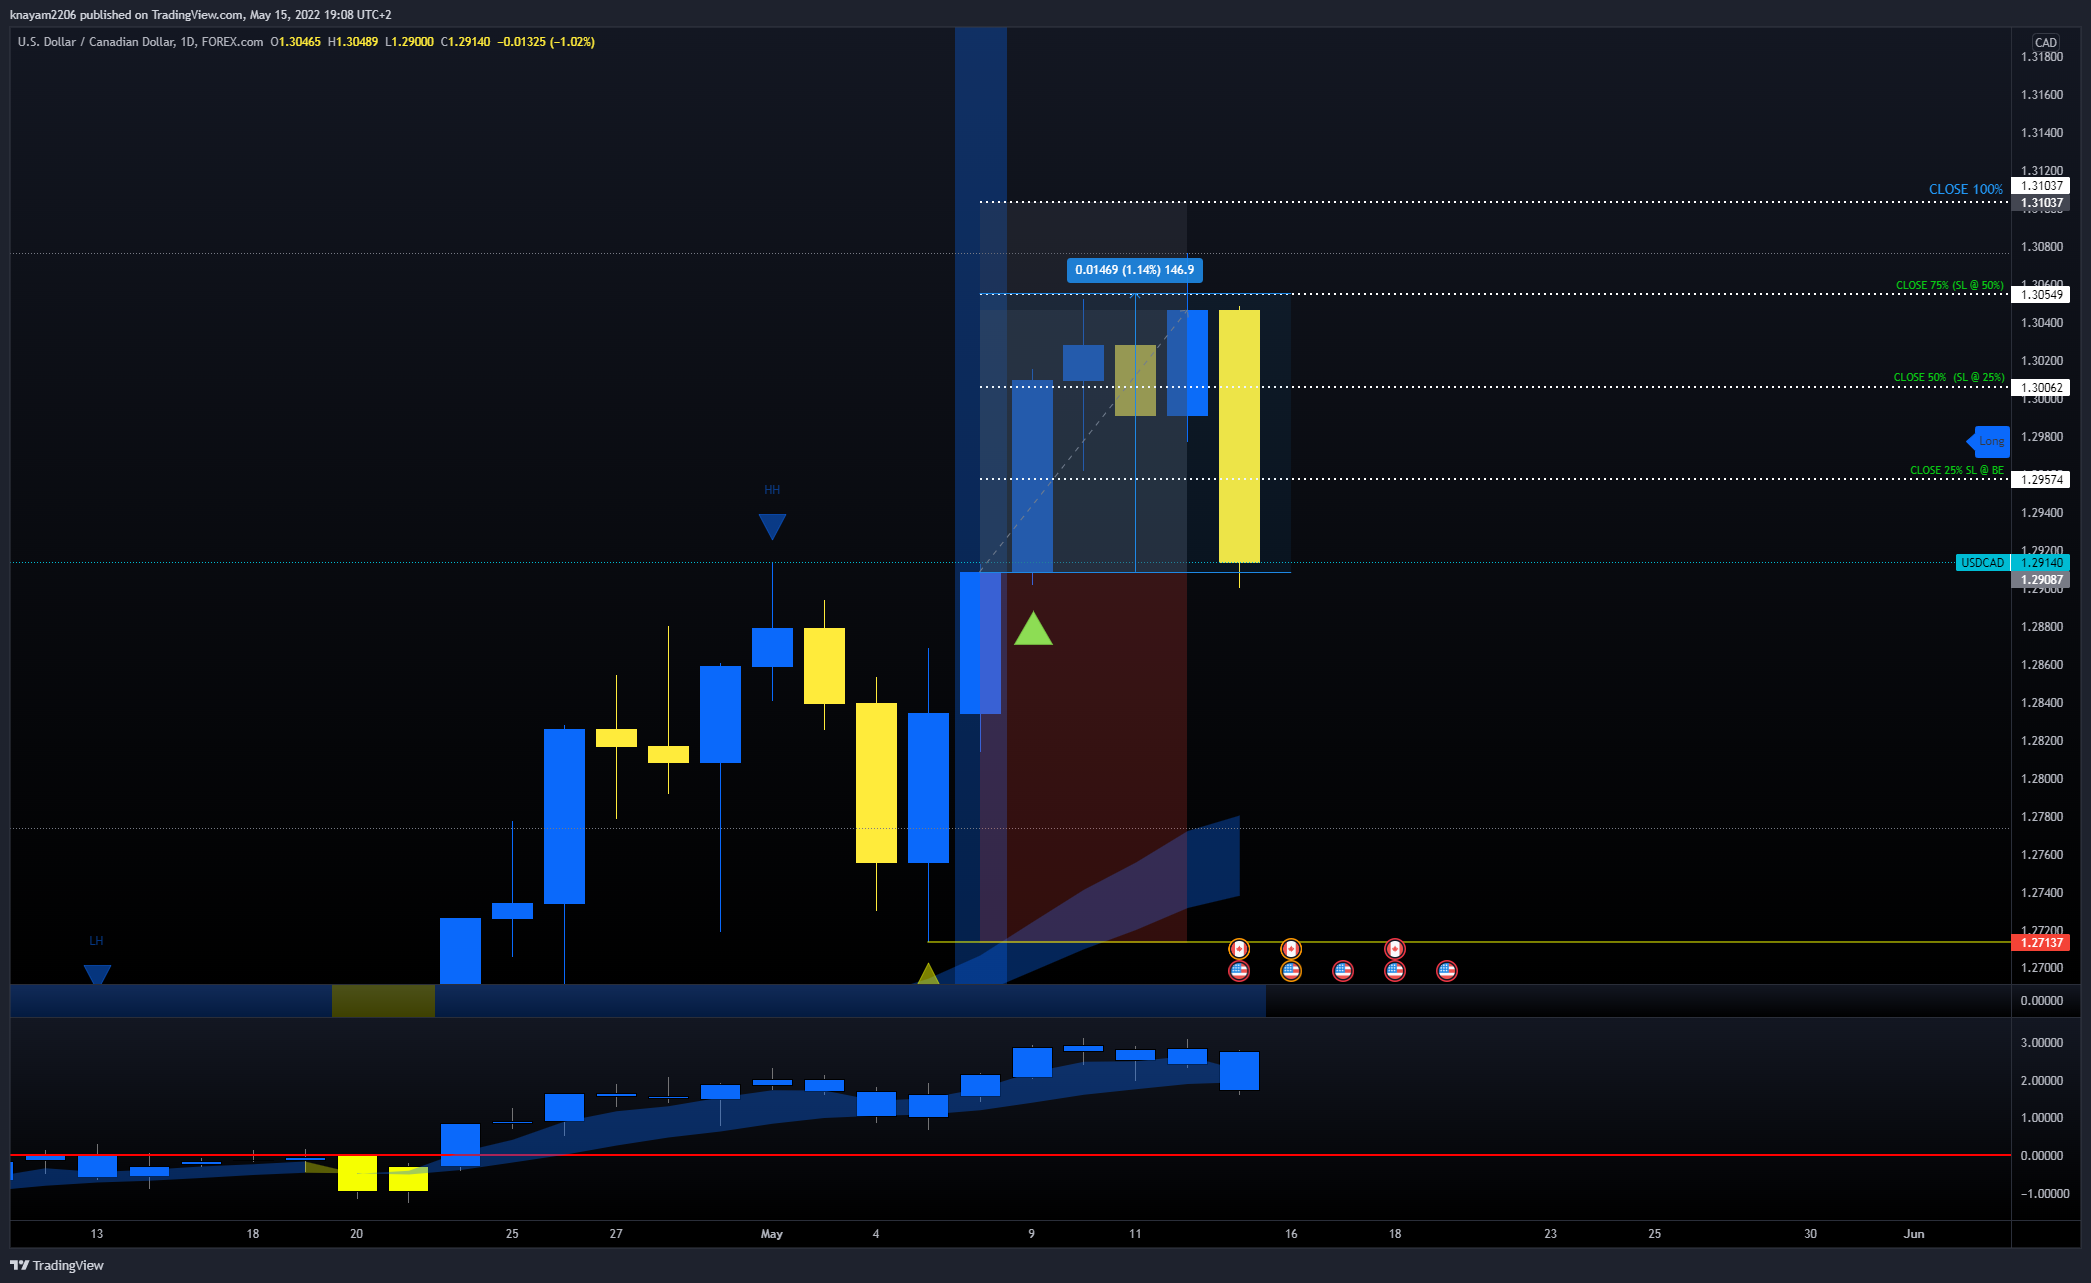Viewport: 2091px width, 1283px height.
Task: Click the olive up-triangle marker near the bottom
Action: (x=928, y=973)
